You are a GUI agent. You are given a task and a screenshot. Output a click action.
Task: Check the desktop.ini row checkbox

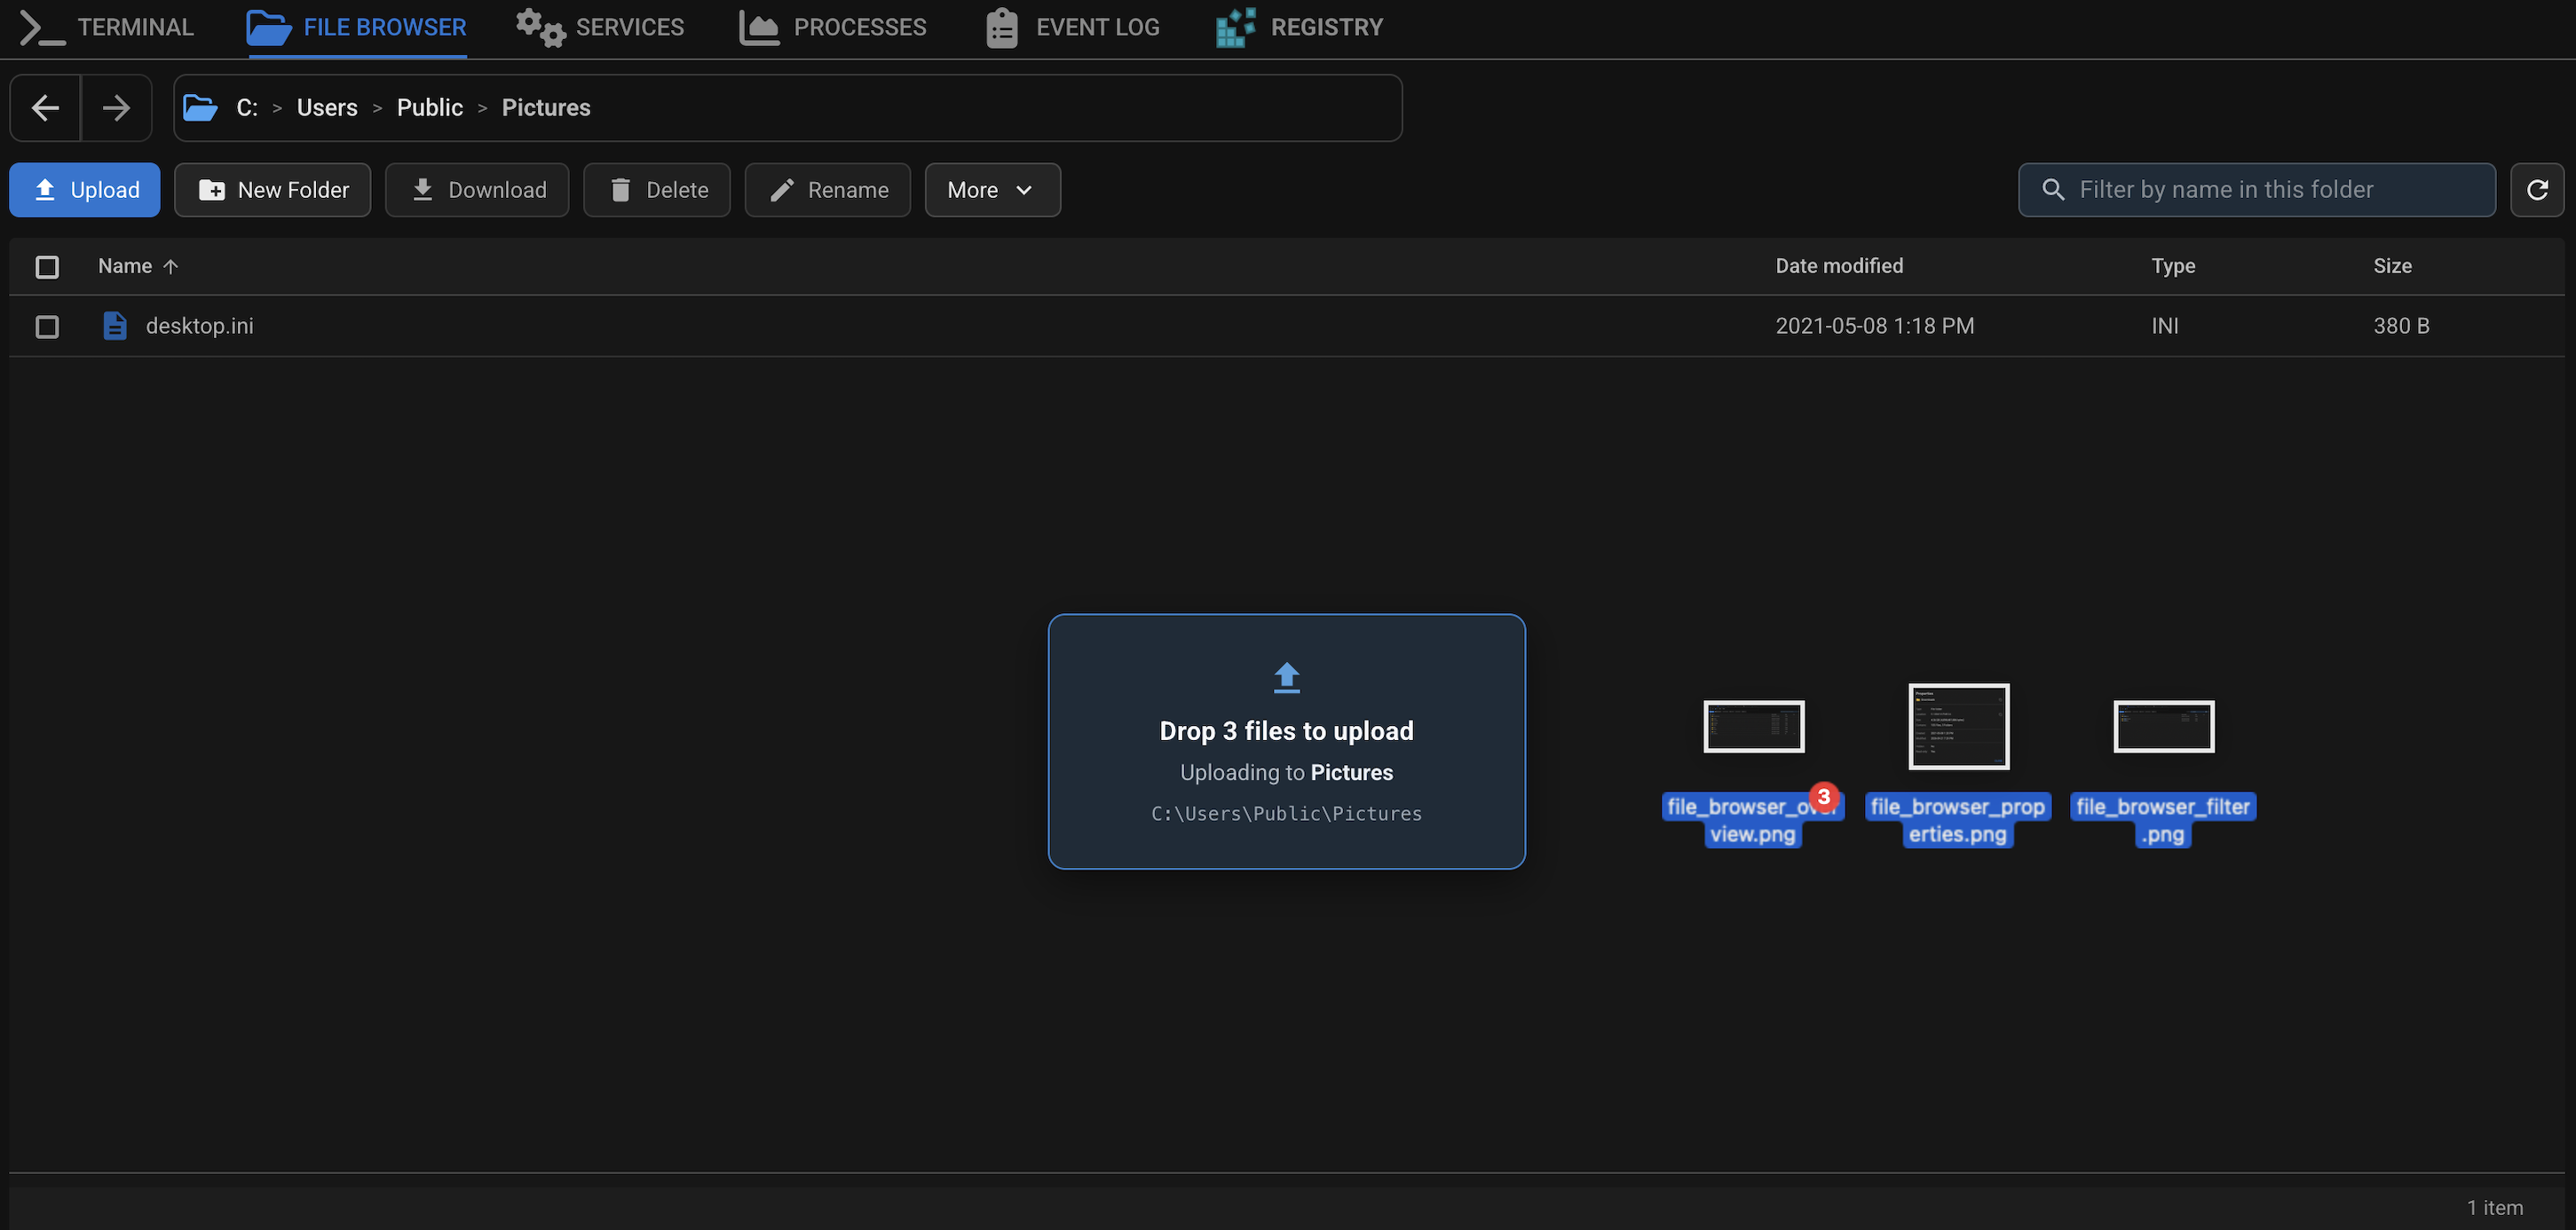(47, 327)
